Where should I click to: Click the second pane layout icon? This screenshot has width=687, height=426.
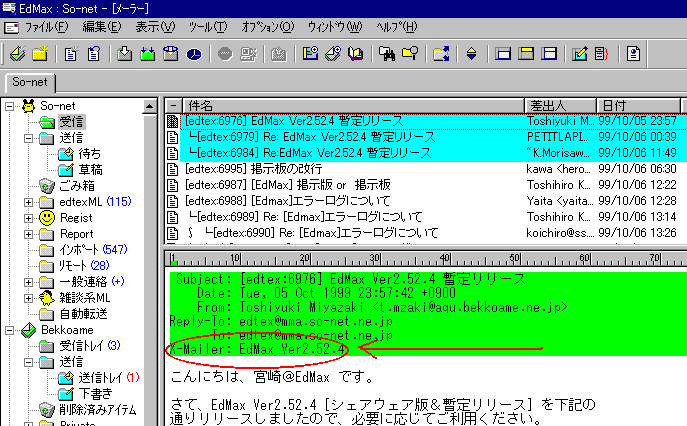(526, 54)
